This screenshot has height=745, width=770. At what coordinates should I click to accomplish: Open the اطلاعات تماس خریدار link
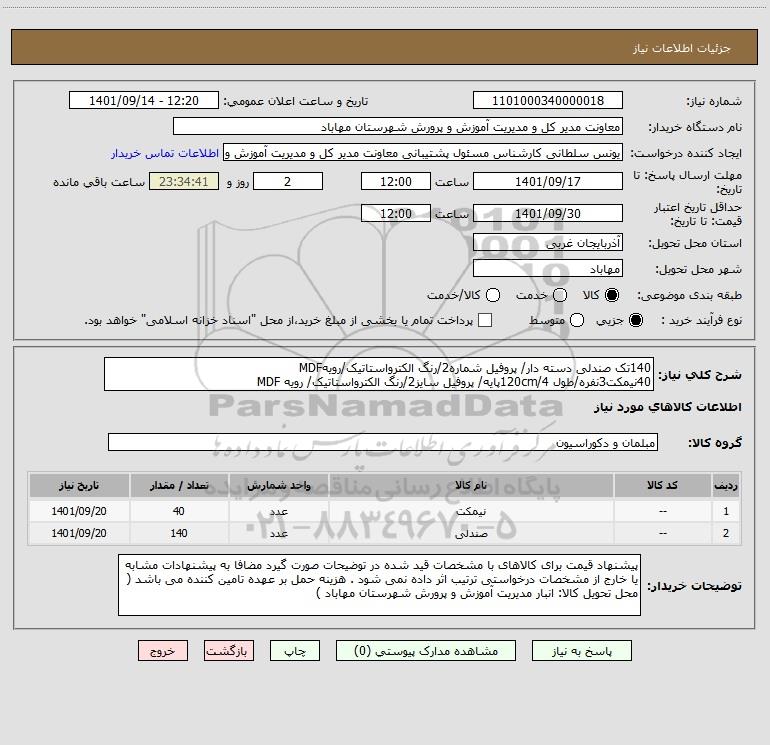(165, 153)
